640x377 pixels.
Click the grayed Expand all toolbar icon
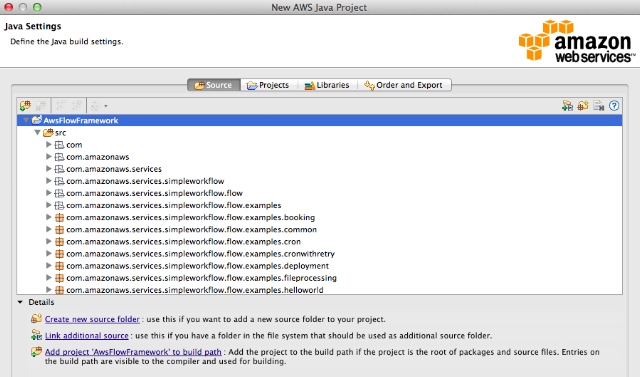pyautogui.click(x=61, y=106)
